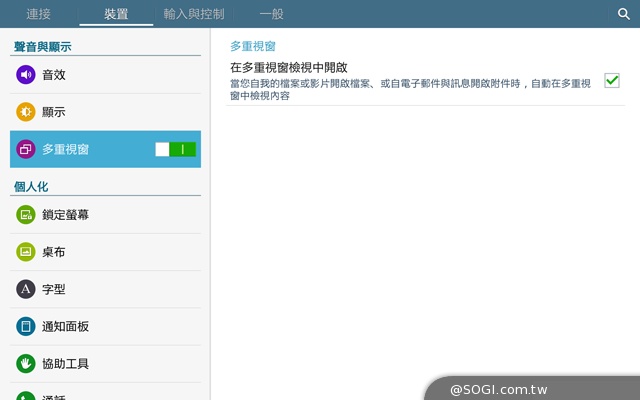The width and height of the screenshot is (640, 400).
Task: Select the 多重視窗 multi-window icon
Action: (x=26, y=150)
